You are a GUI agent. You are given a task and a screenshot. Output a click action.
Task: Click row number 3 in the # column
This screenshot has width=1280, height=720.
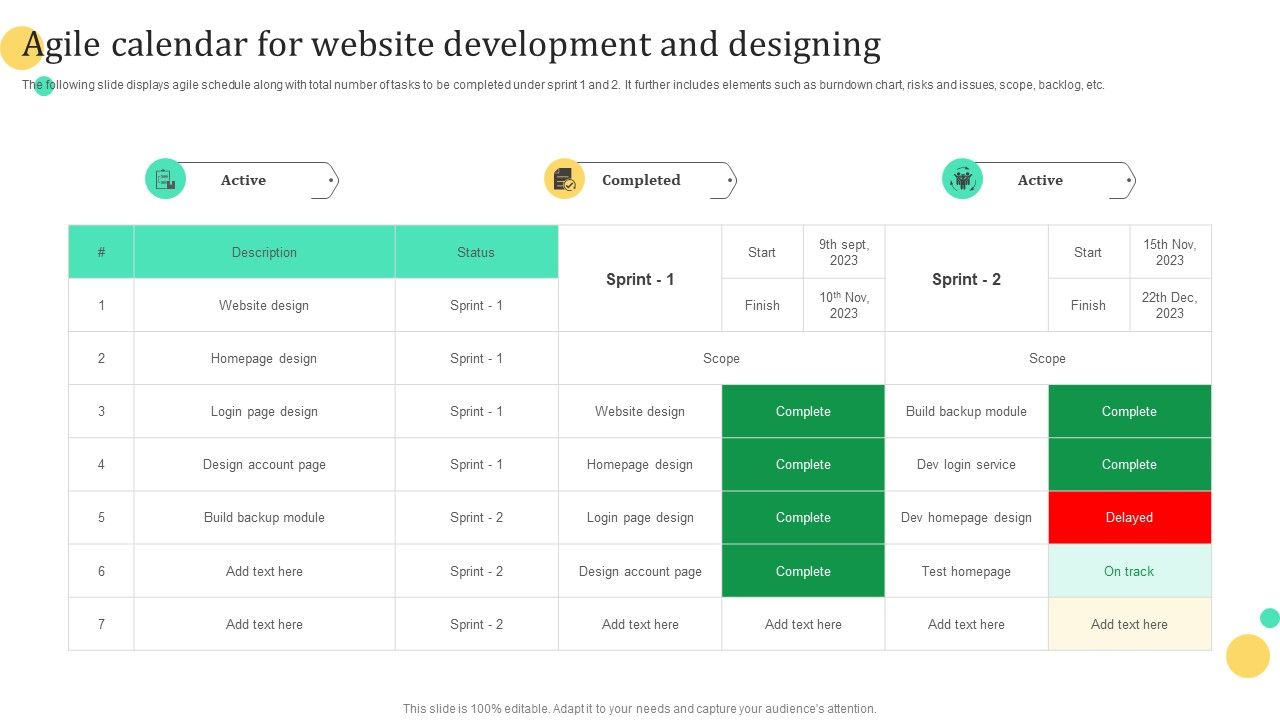click(101, 411)
